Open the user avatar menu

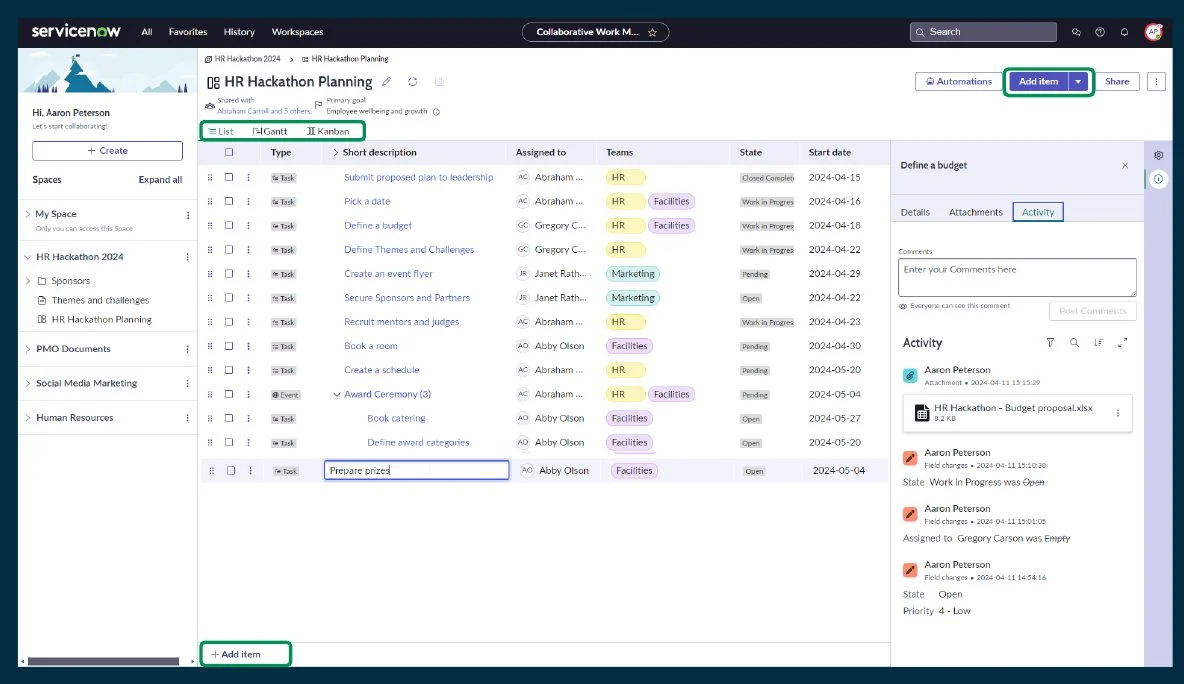pos(1153,32)
